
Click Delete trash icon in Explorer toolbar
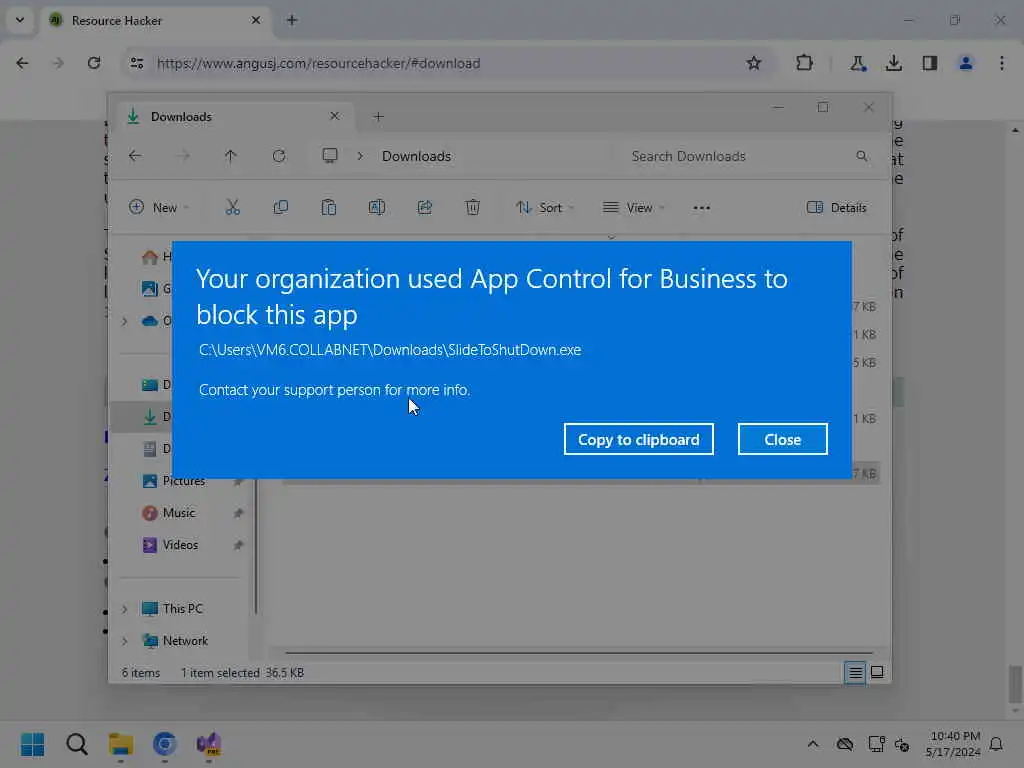tap(473, 208)
